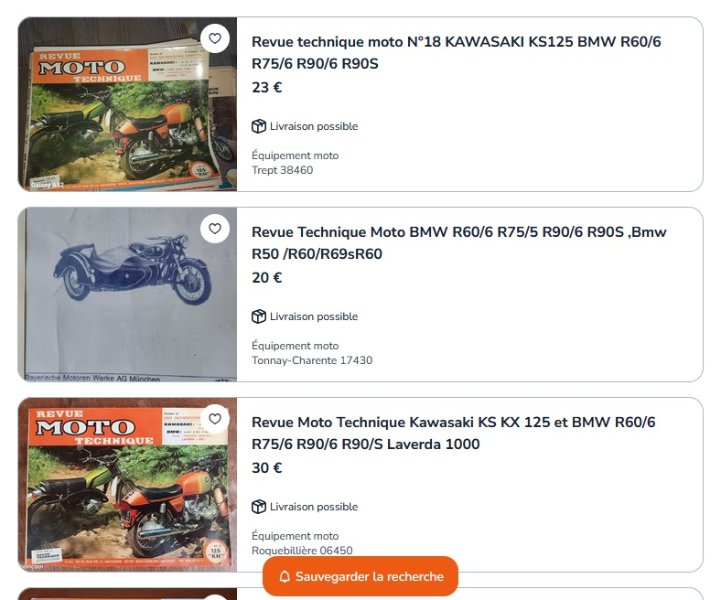Click delivery box icon in 30 € listing
The image size is (721, 600).
(x=258, y=507)
